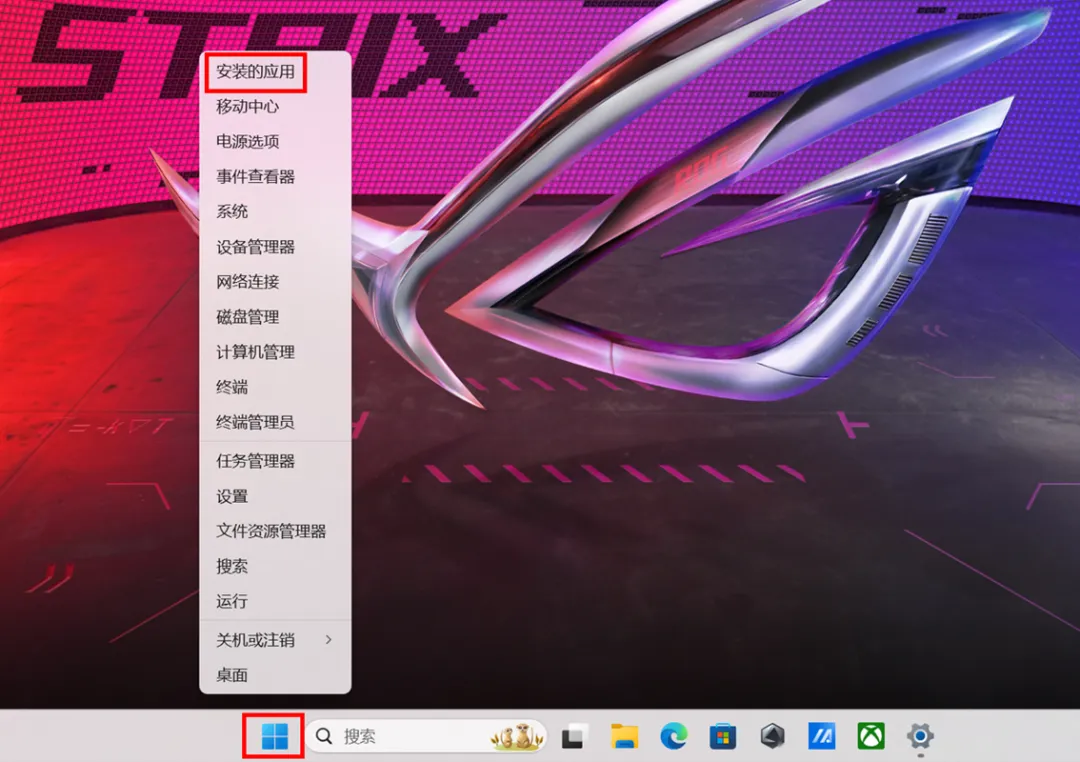1080x762 pixels.
Task: Open 文件资源管理器 menu entry
Action: [275, 531]
